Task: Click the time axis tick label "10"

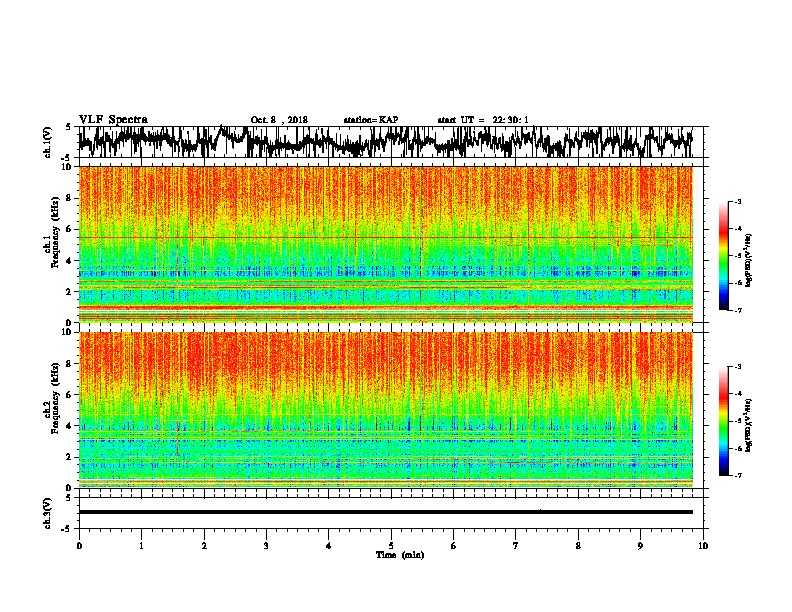Action: tap(703, 546)
